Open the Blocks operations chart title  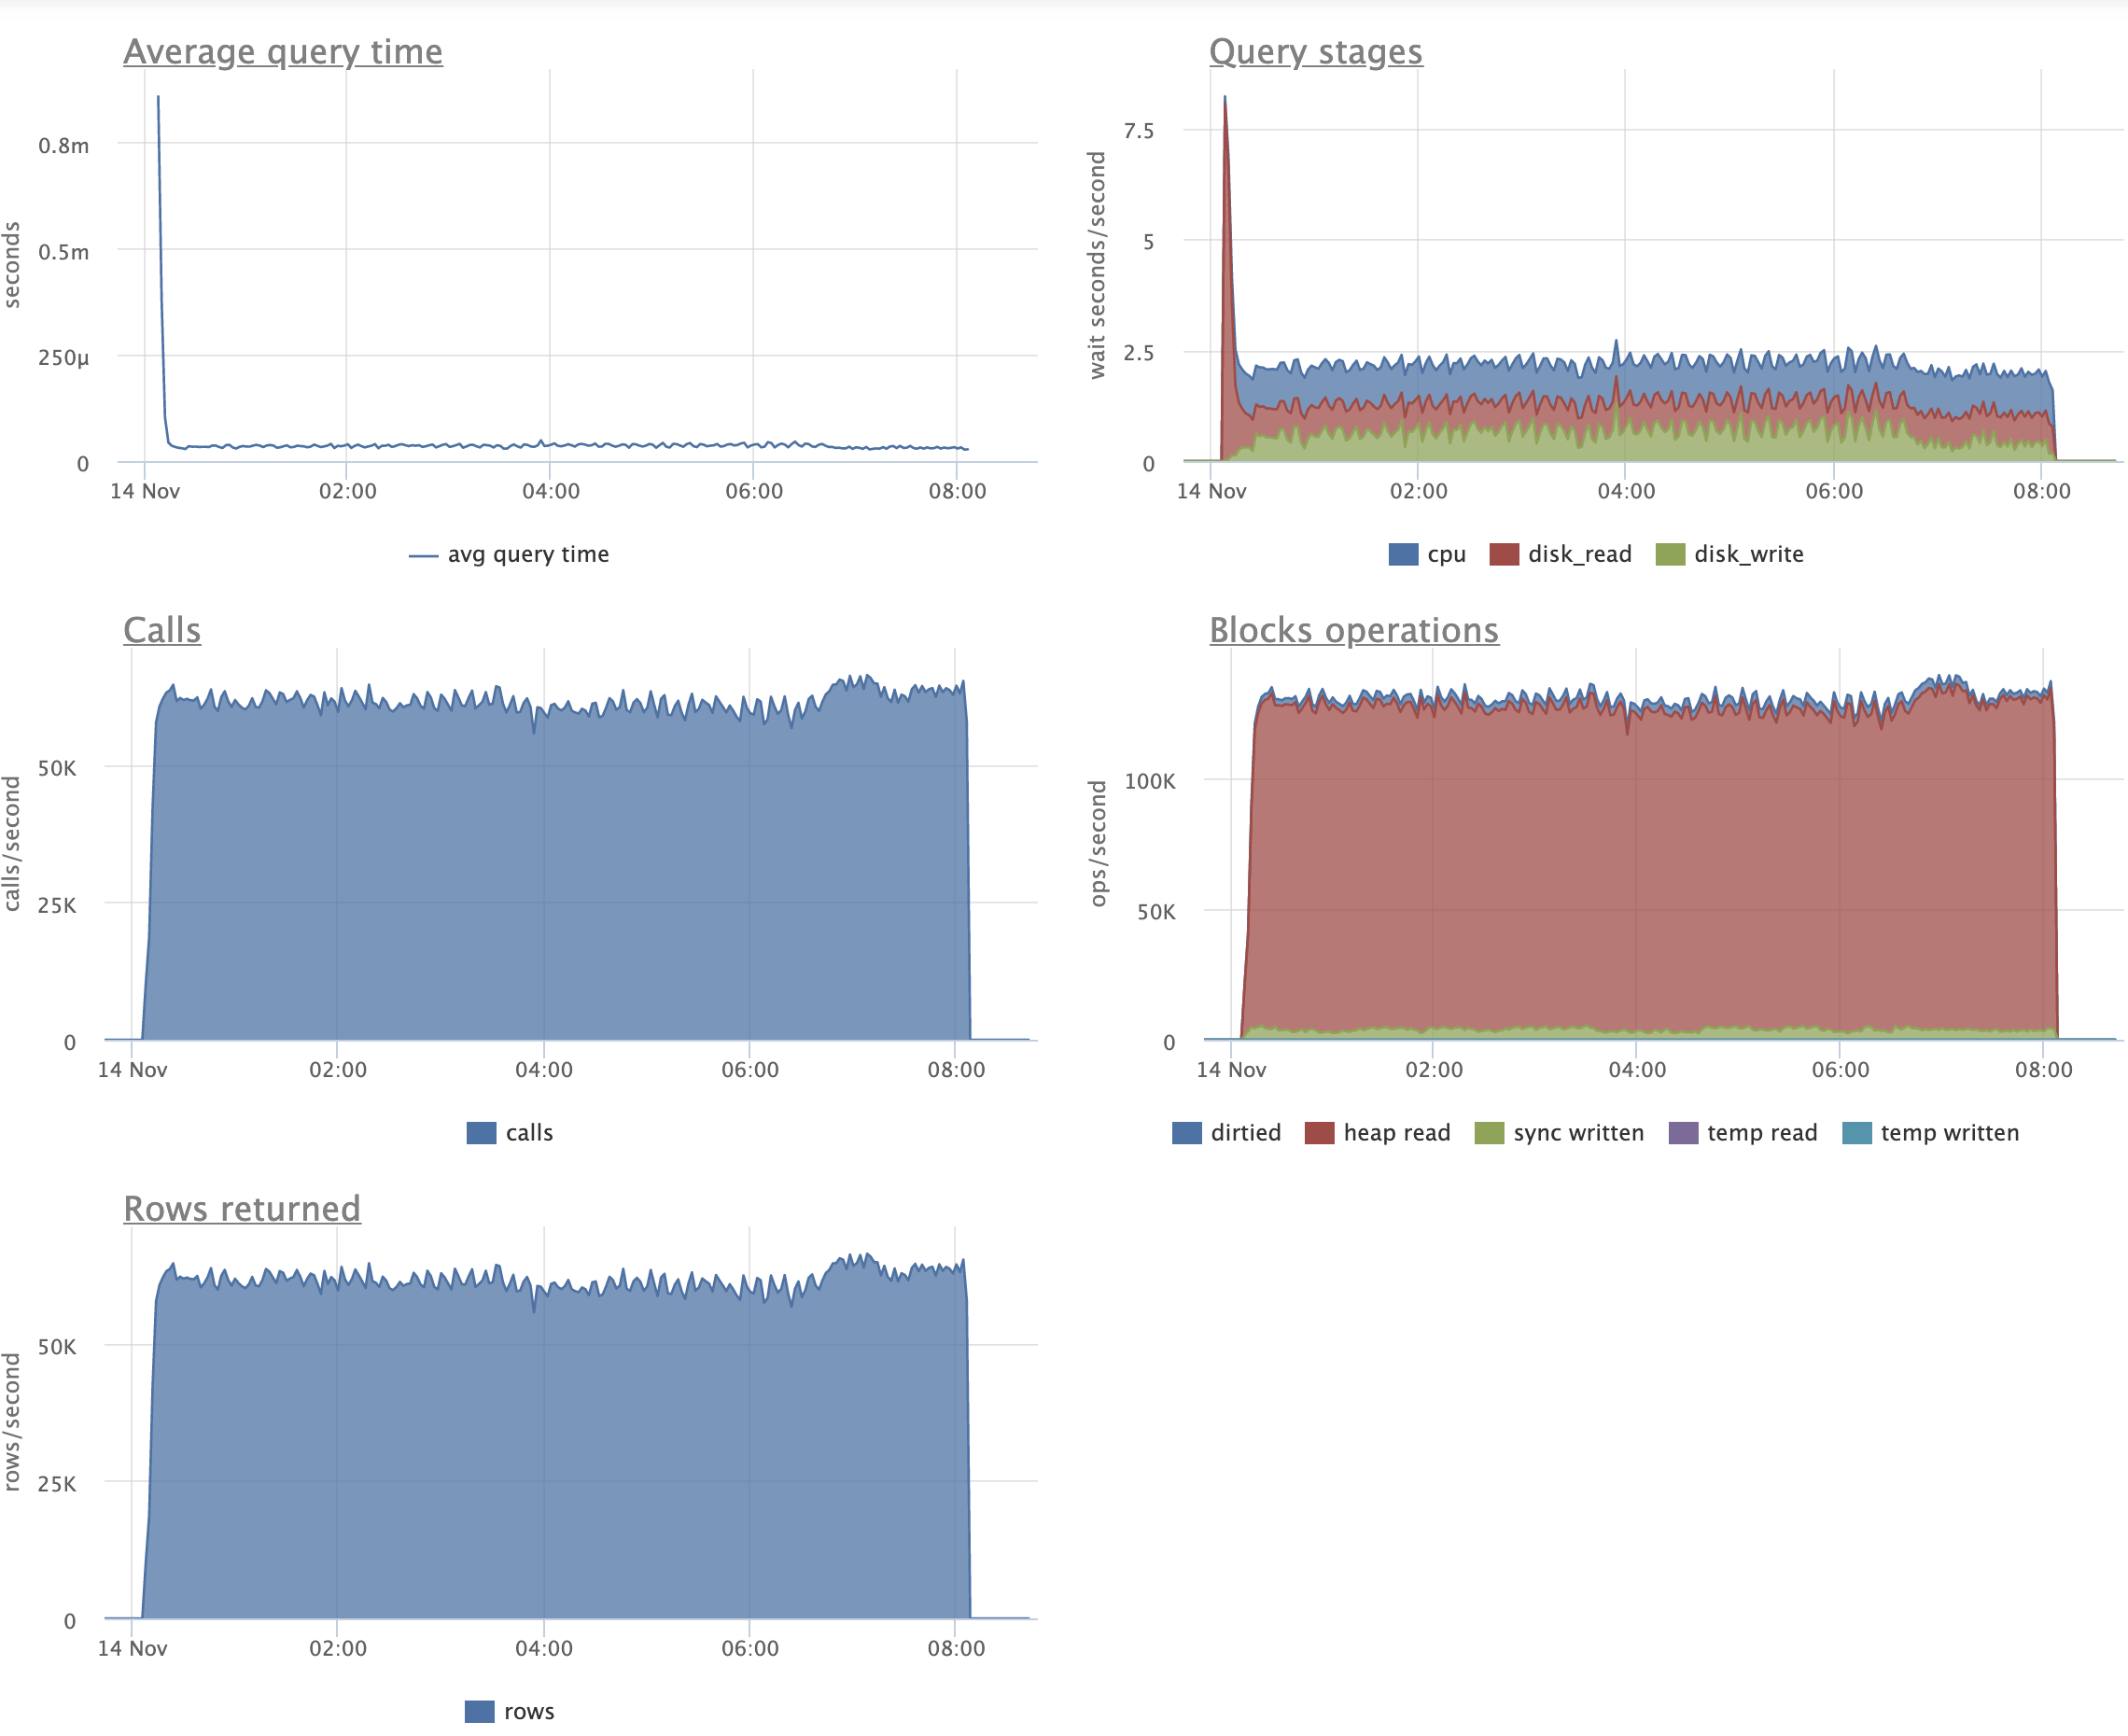(x=1353, y=630)
